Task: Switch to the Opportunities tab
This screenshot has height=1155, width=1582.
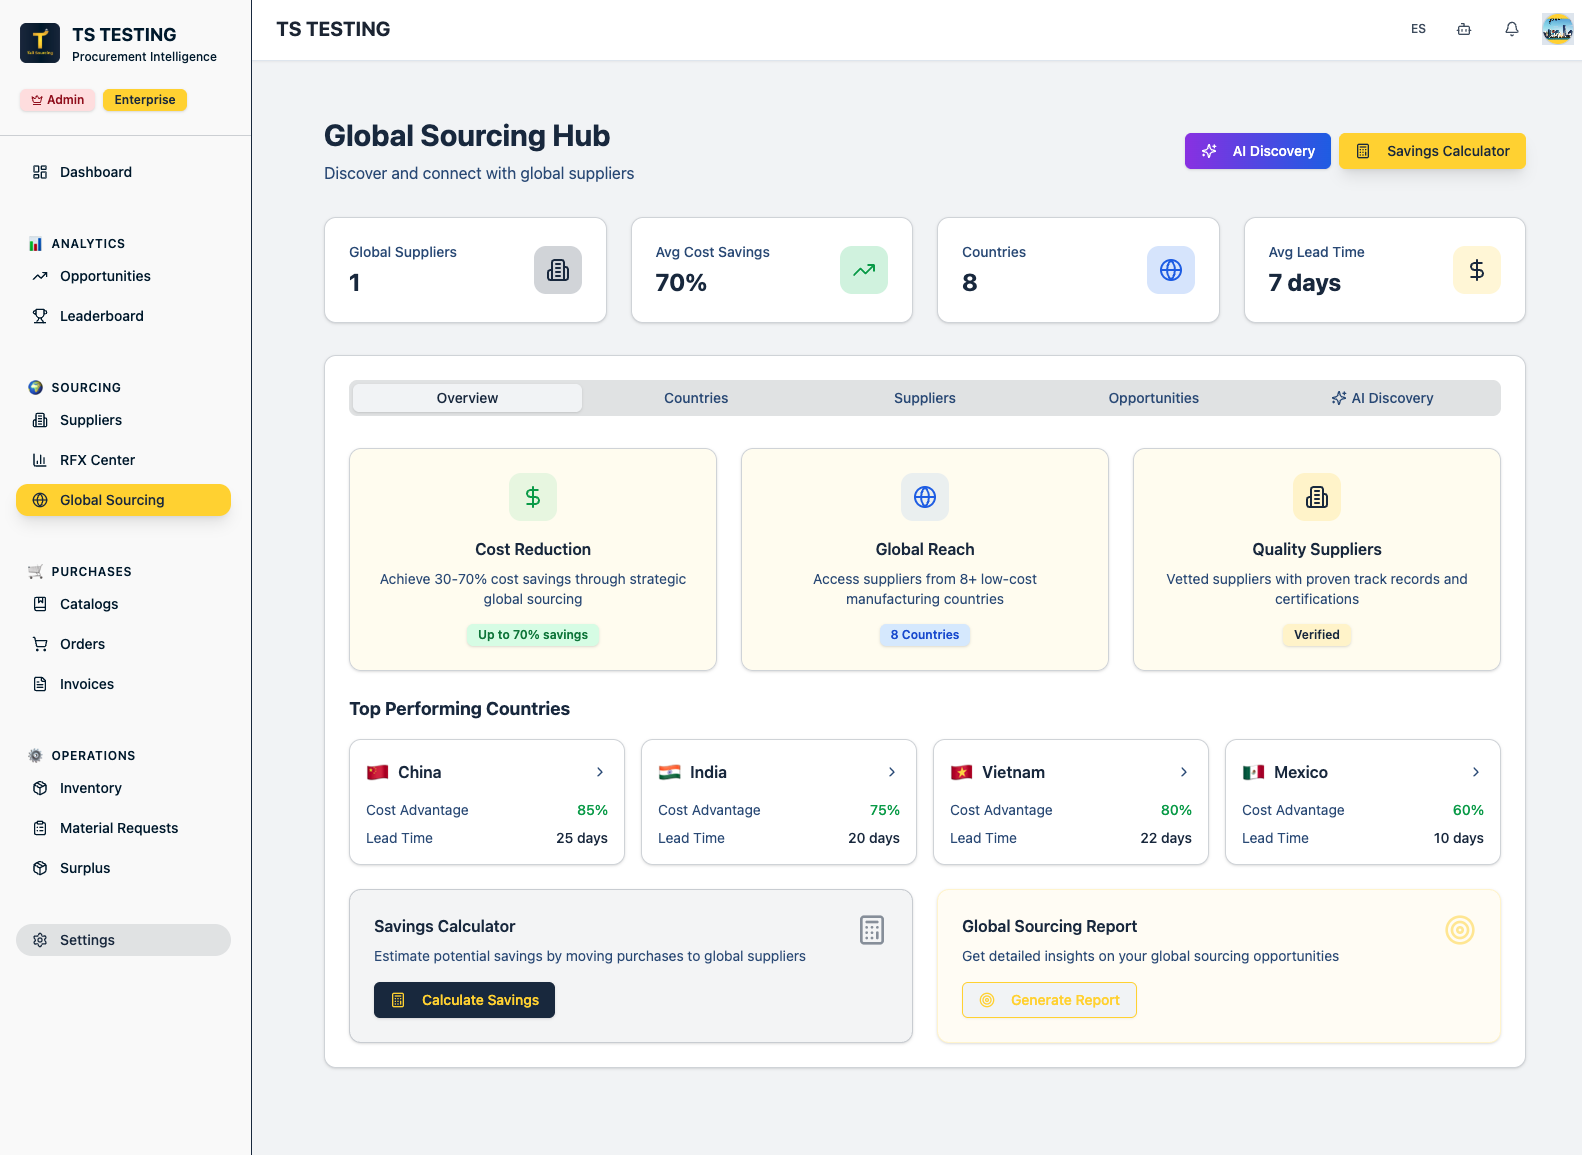Action: click(x=1153, y=398)
